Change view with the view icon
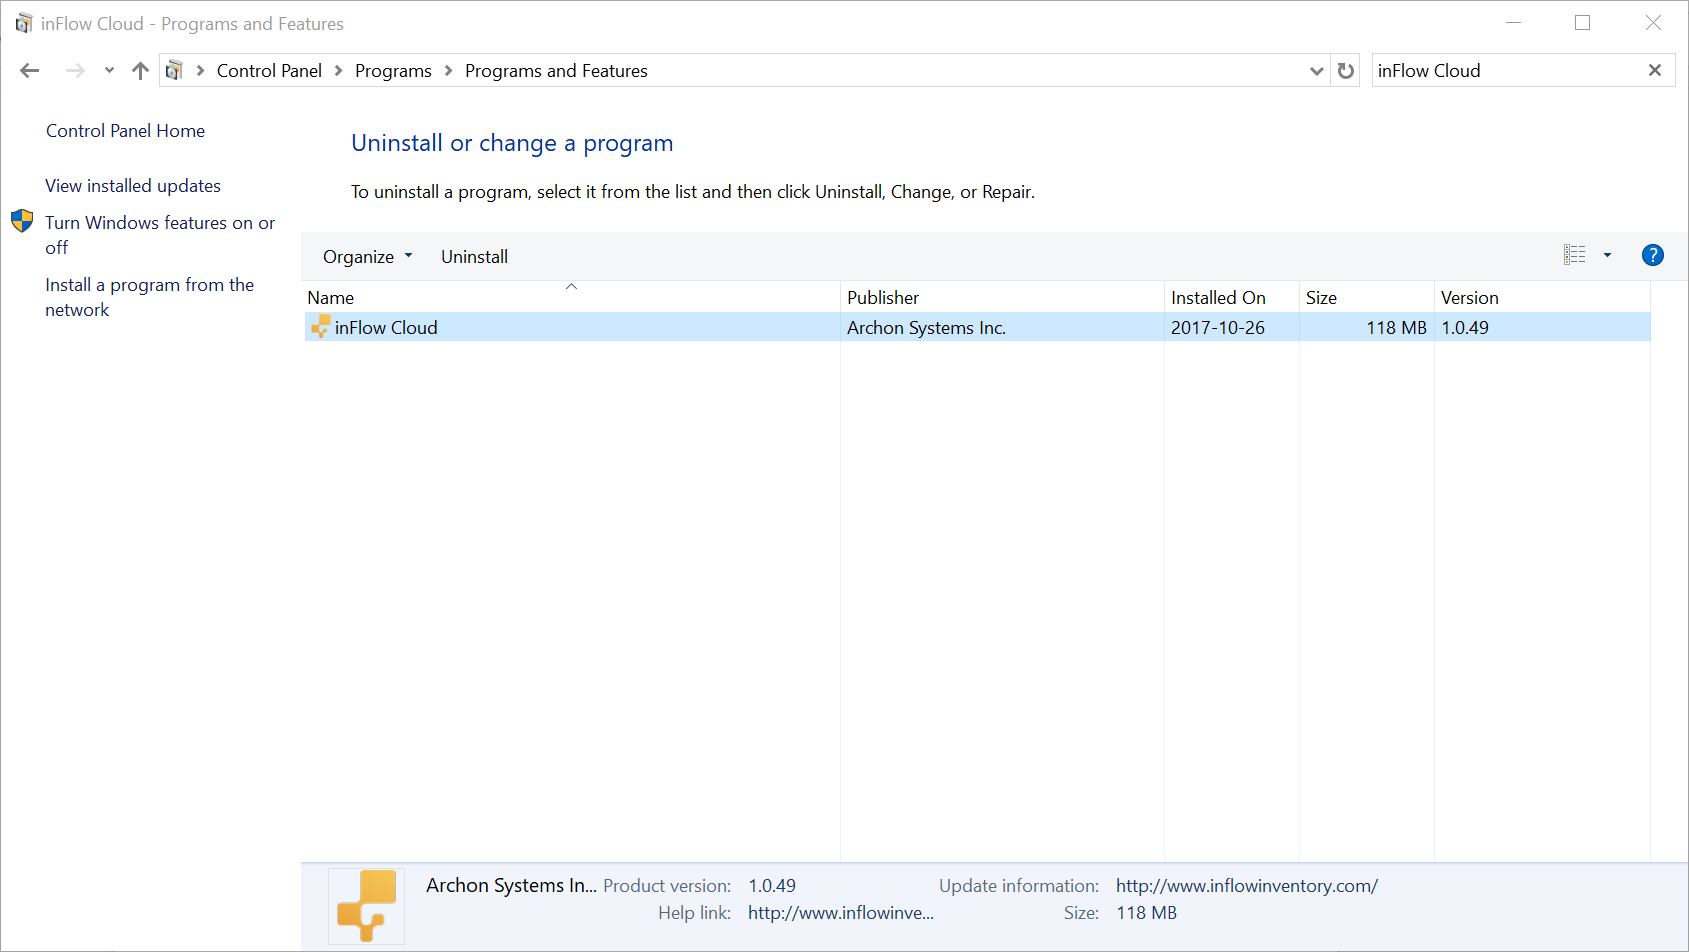Viewport: 1689px width, 952px height. point(1575,255)
